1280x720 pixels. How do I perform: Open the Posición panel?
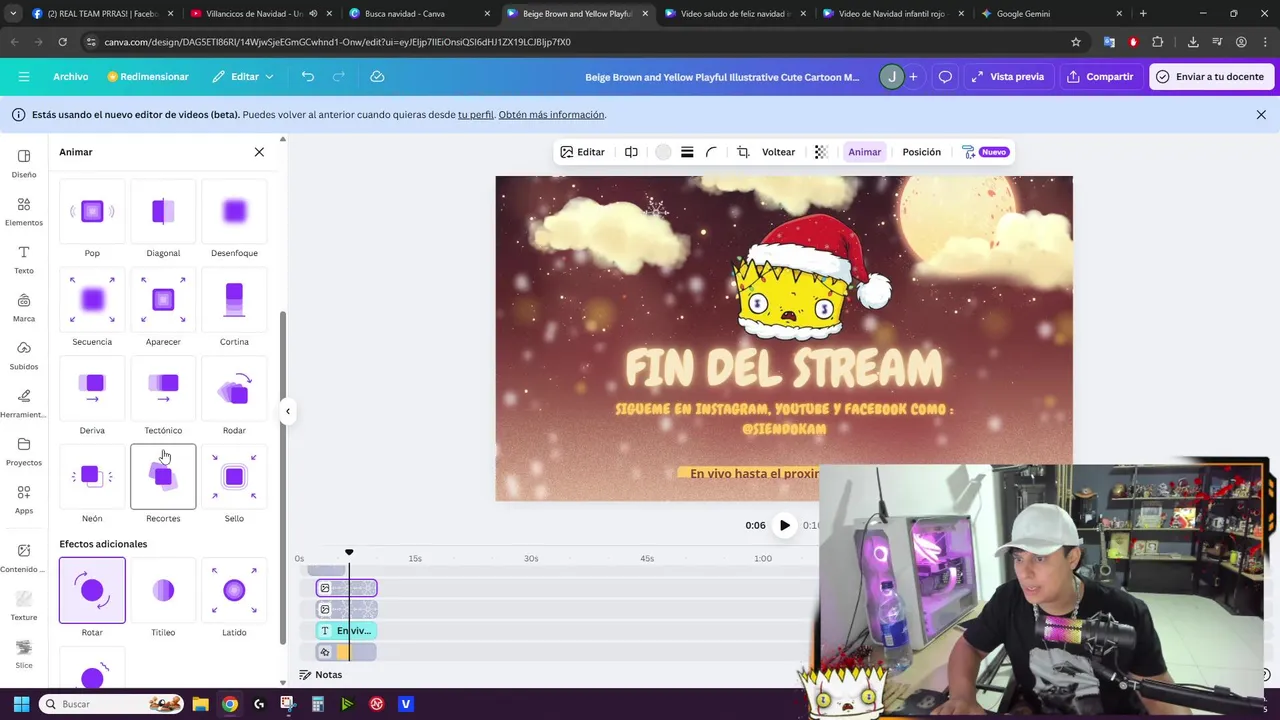(922, 152)
